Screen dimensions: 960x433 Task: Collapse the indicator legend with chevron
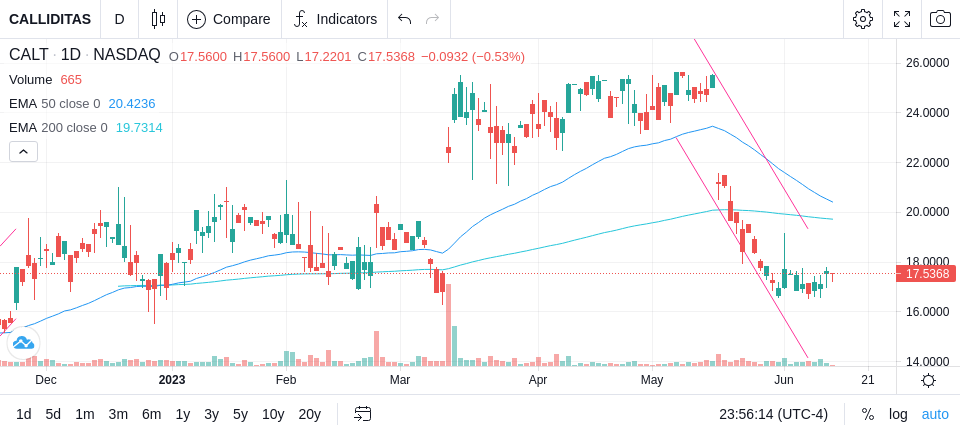click(23, 151)
